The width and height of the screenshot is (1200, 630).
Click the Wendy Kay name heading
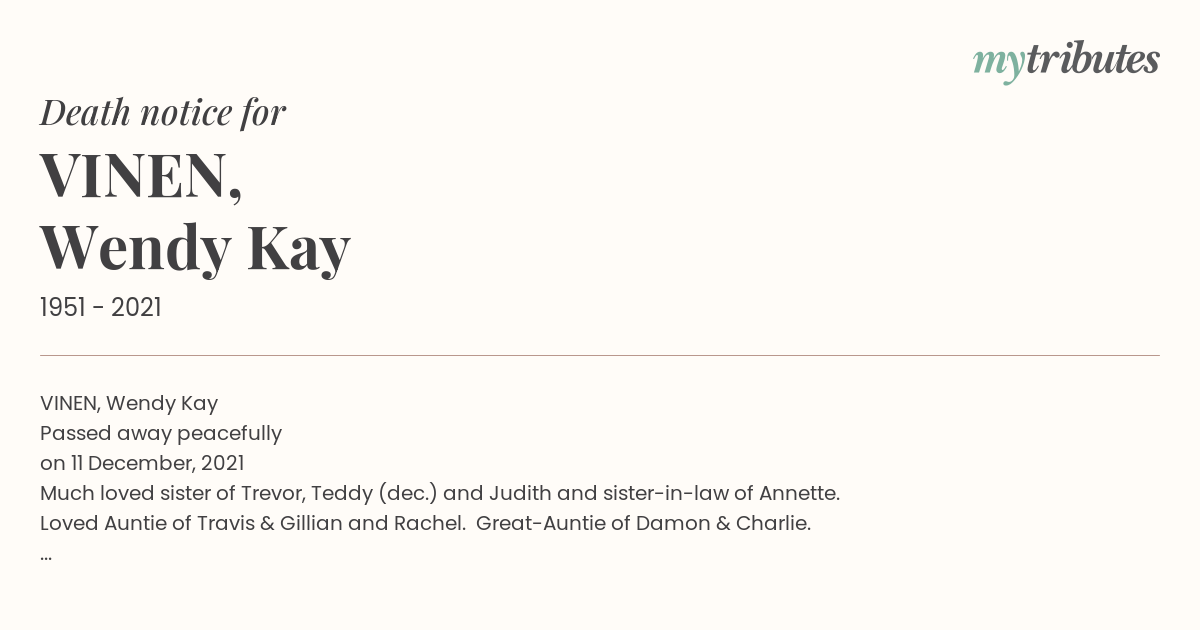click(196, 247)
